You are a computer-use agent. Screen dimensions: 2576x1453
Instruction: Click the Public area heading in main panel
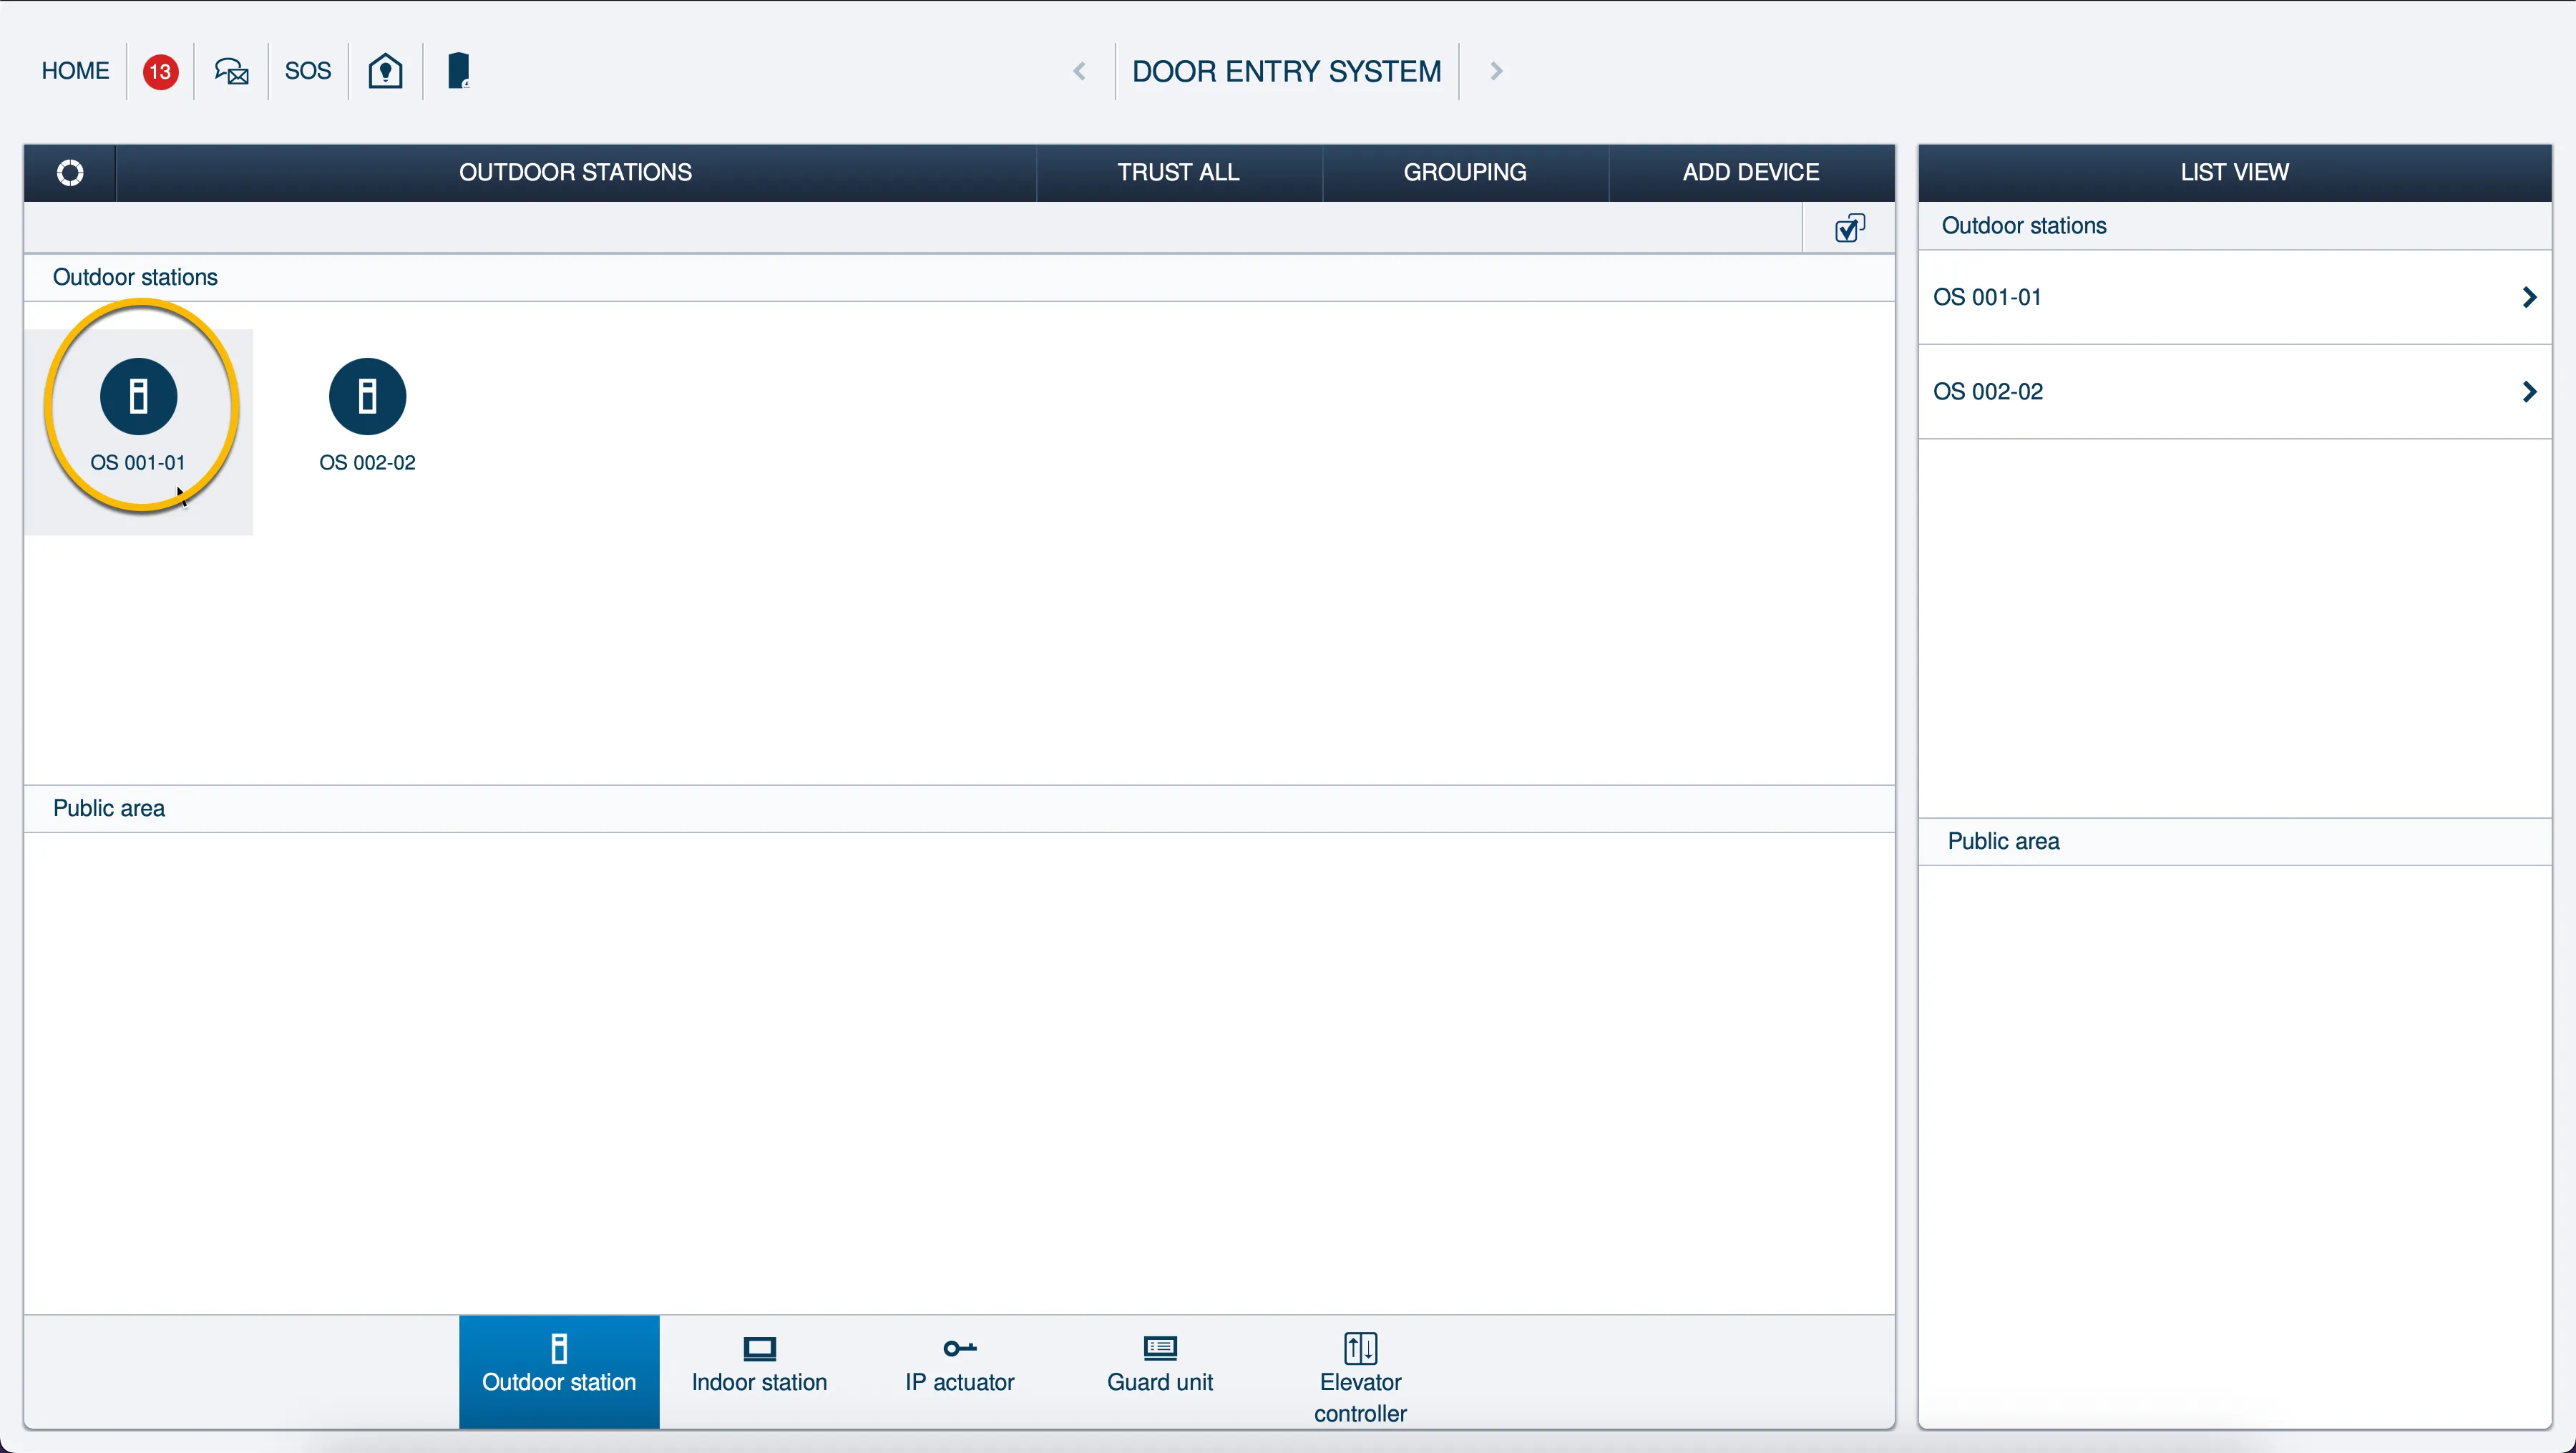click(109, 808)
